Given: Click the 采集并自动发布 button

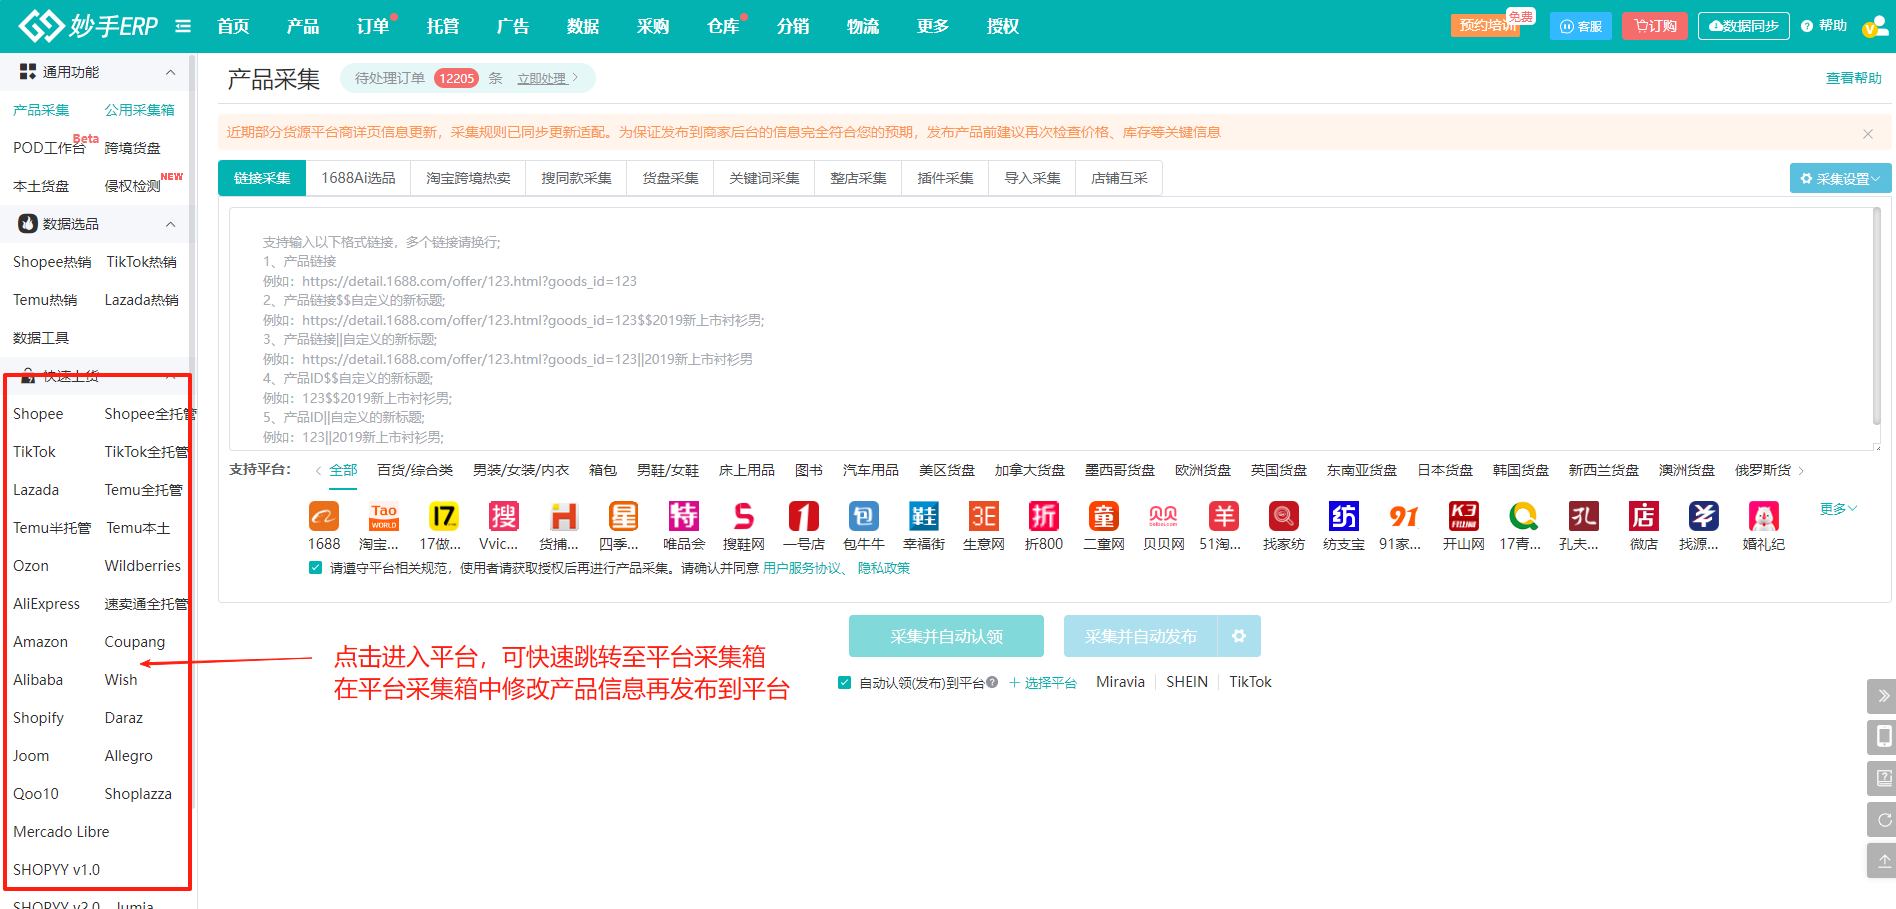Looking at the screenshot, I should coord(1140,636).
